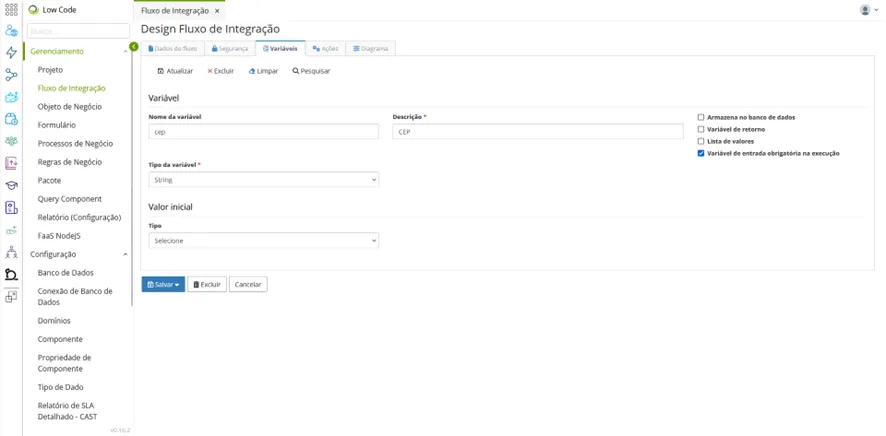
Task: Open Projeto in the sidebar
Action: 50,70
